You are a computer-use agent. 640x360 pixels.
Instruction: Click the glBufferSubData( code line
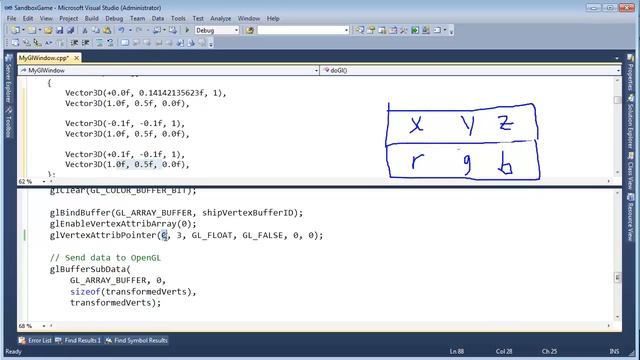90,269
